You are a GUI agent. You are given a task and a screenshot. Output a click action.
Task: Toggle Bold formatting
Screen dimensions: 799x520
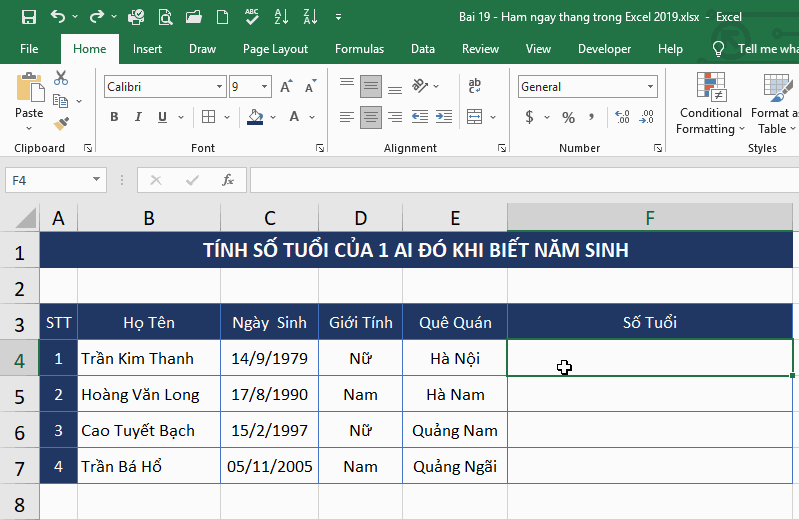[x=114, y=117]
